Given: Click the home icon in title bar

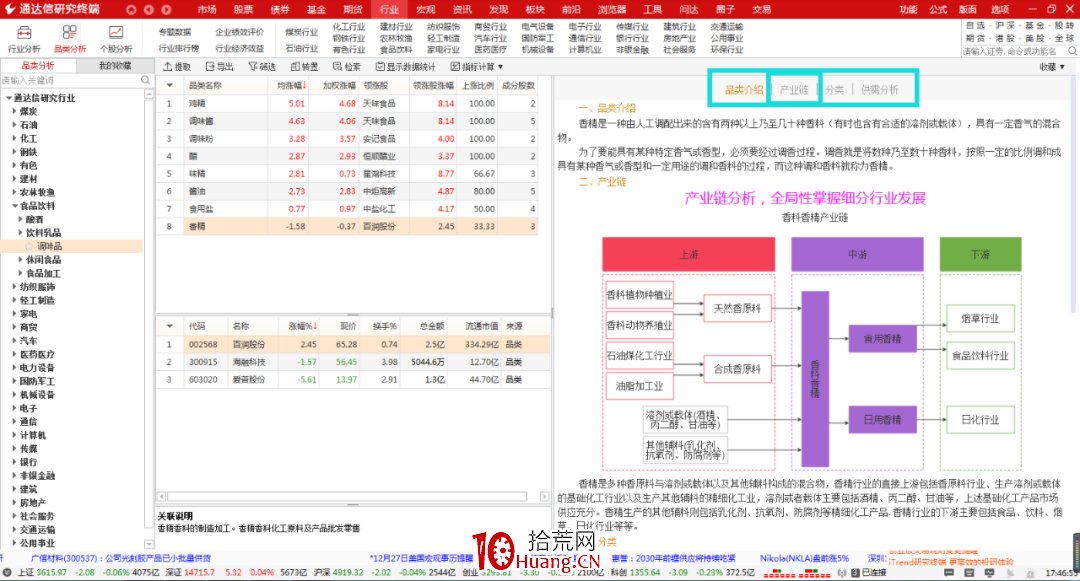Looking at the screenshot, I should (x=131, y=10).
